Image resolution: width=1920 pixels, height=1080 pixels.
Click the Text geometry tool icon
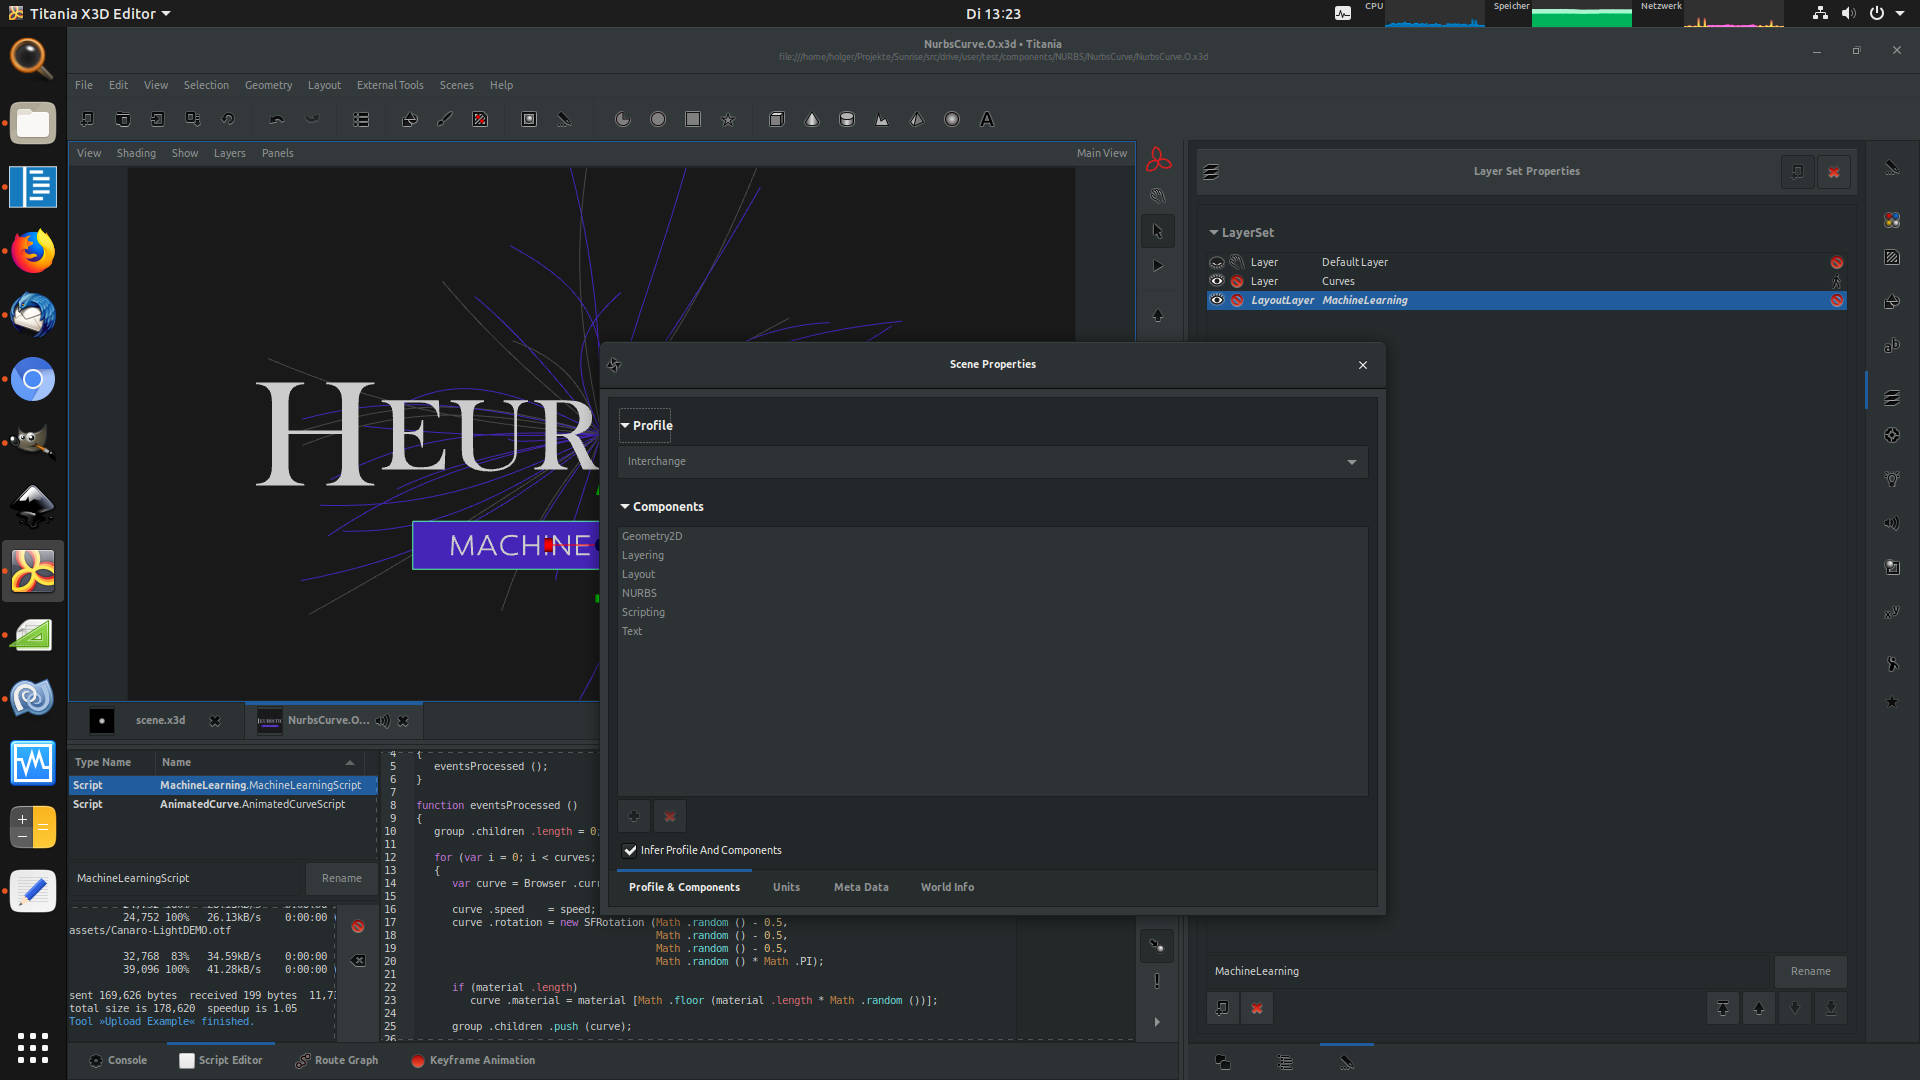pos(986,120)
